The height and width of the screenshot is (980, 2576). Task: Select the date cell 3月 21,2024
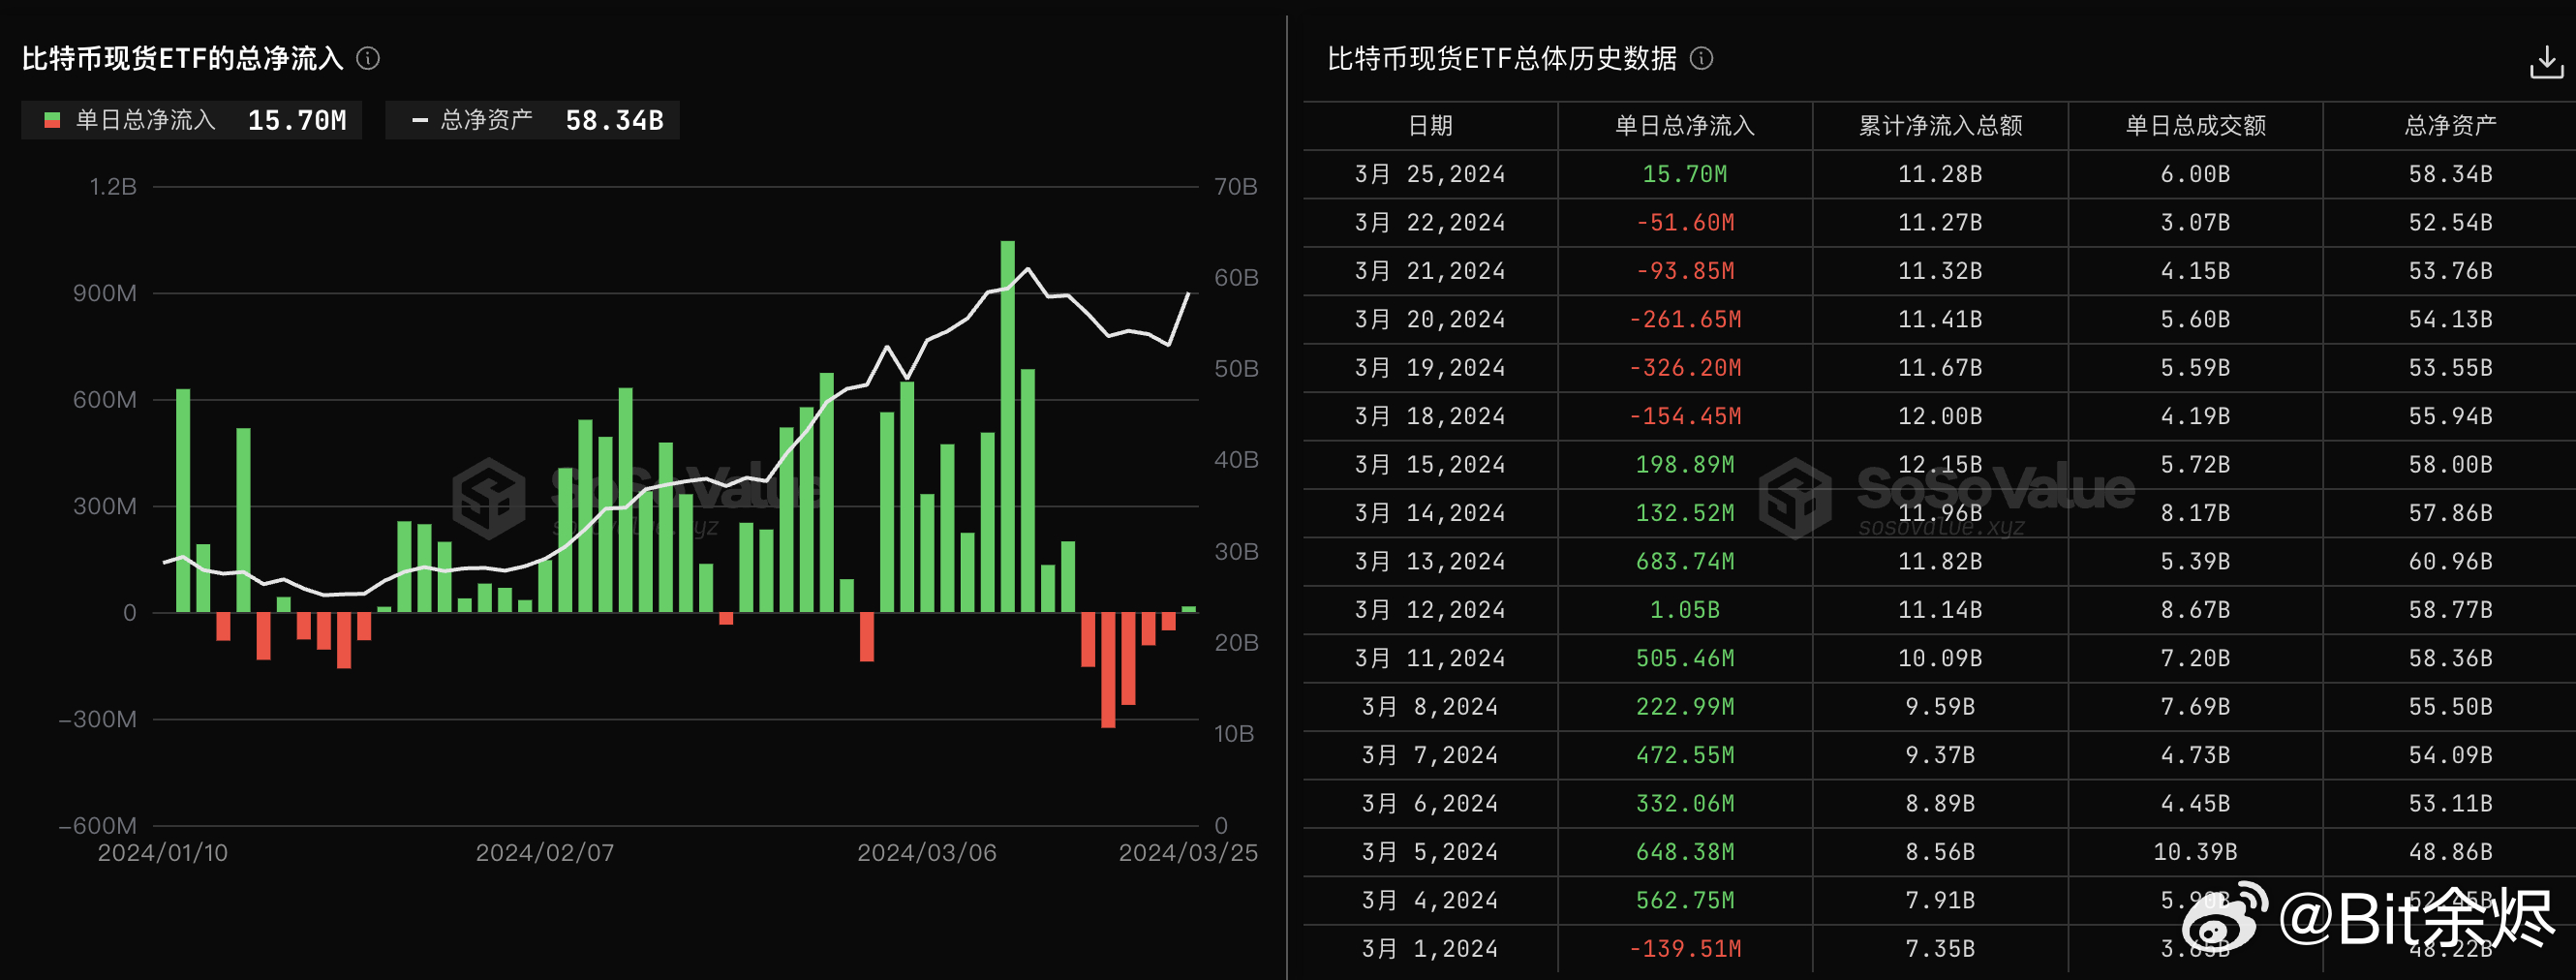(1430, 272)
